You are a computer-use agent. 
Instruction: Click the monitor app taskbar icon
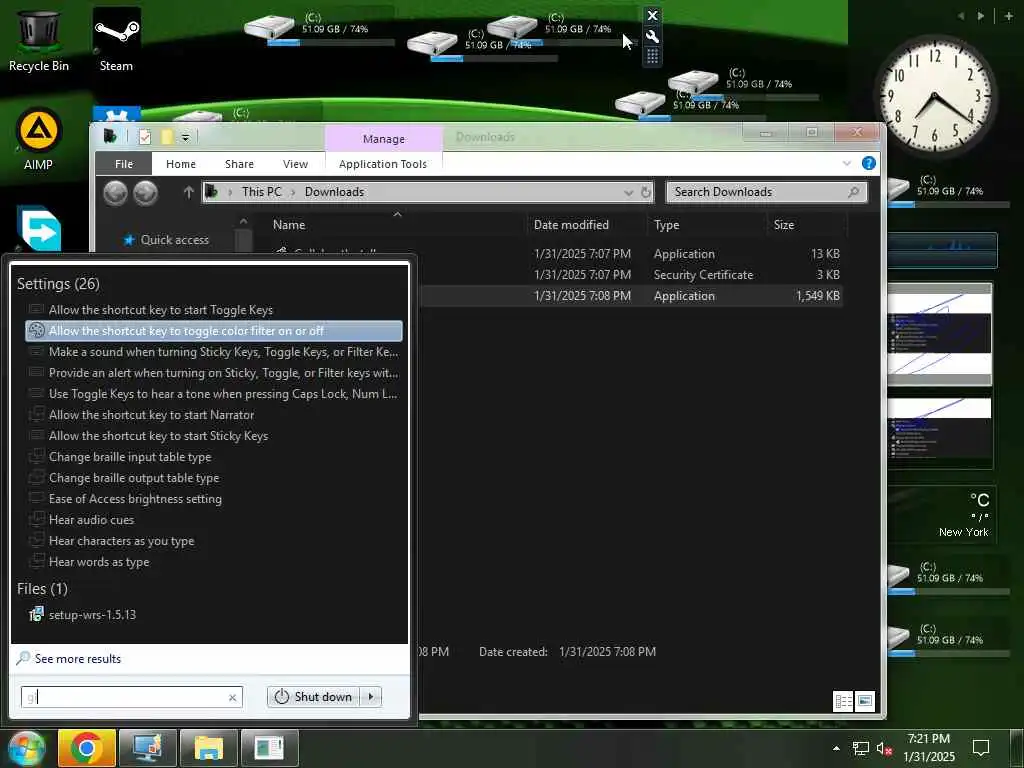pos(148,748)
